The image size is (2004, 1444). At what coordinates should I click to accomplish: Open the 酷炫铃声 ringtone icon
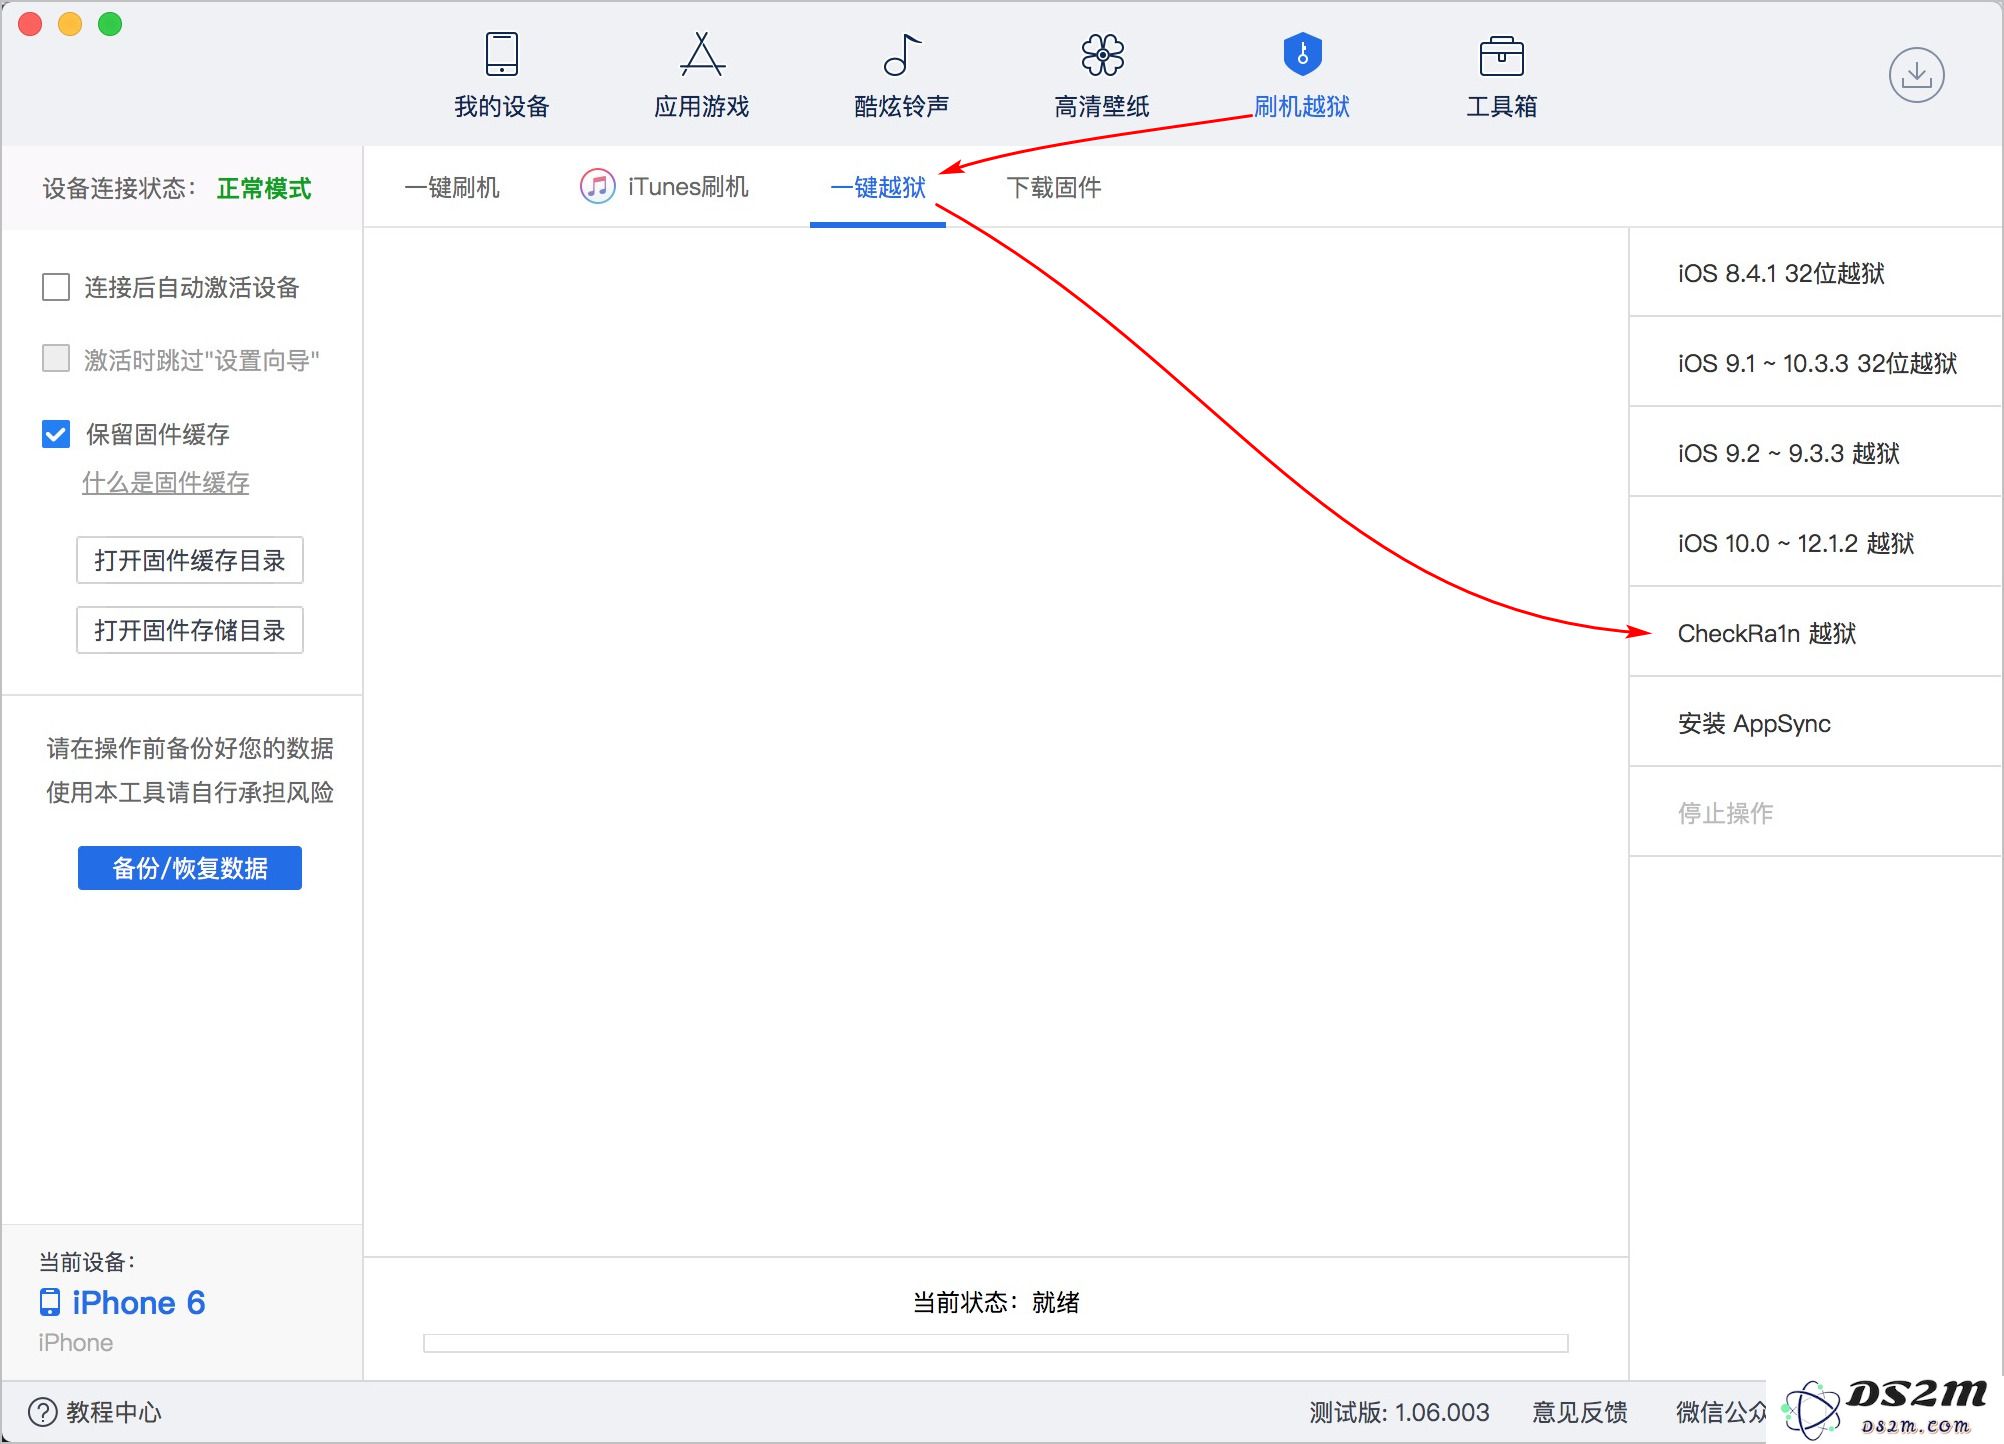[x=901, y=54]
